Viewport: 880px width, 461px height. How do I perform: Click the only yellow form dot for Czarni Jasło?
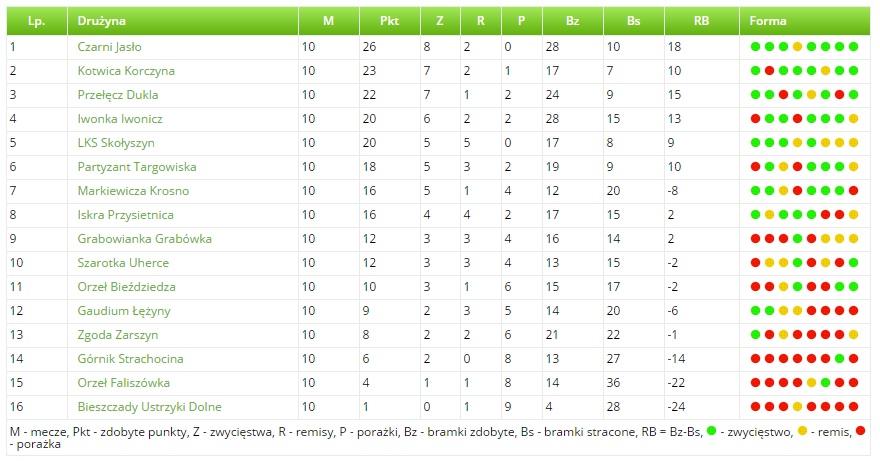coord(797,47)
